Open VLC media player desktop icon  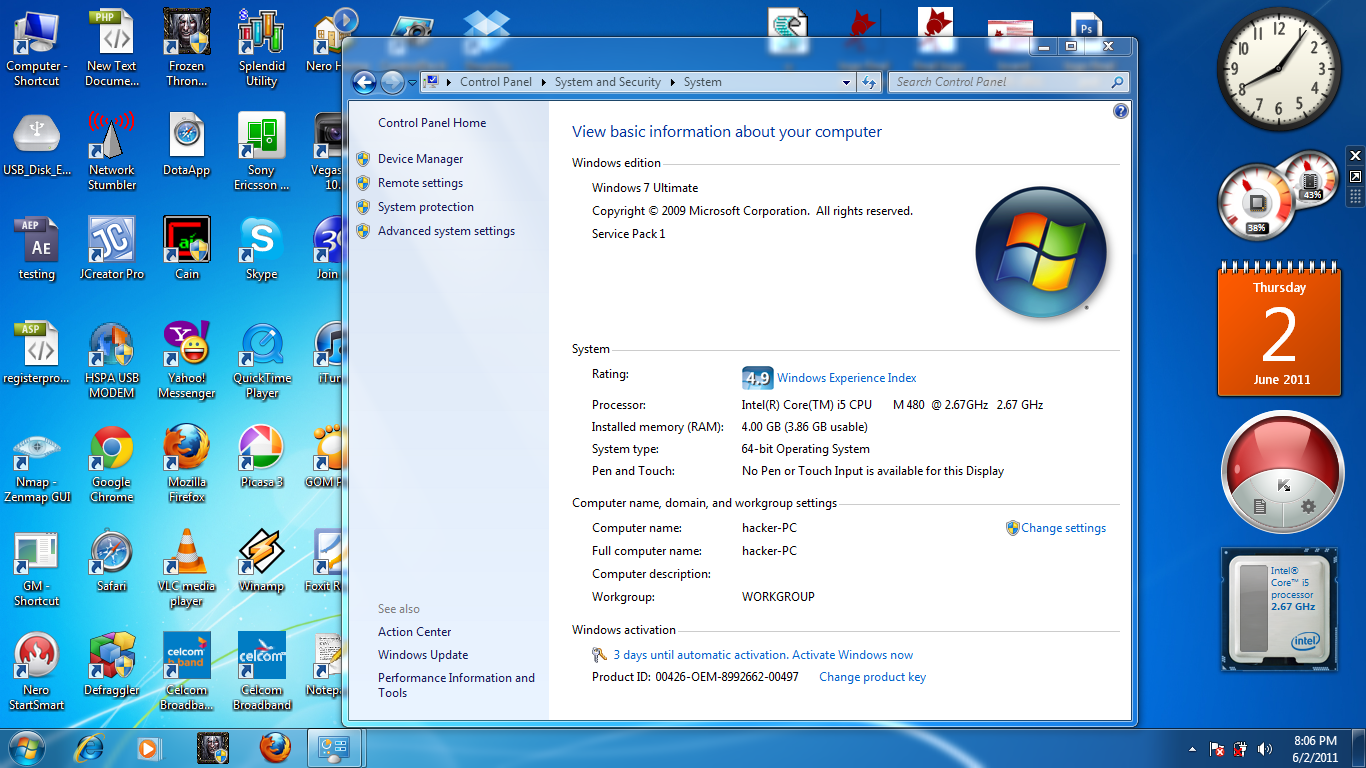pyautogui.click(x=187, y=568)
